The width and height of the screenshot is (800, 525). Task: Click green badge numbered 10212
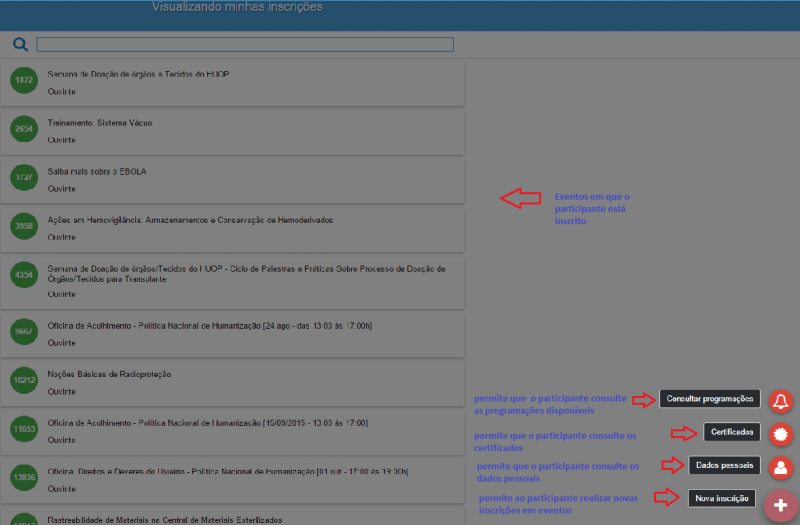[23, 381]
